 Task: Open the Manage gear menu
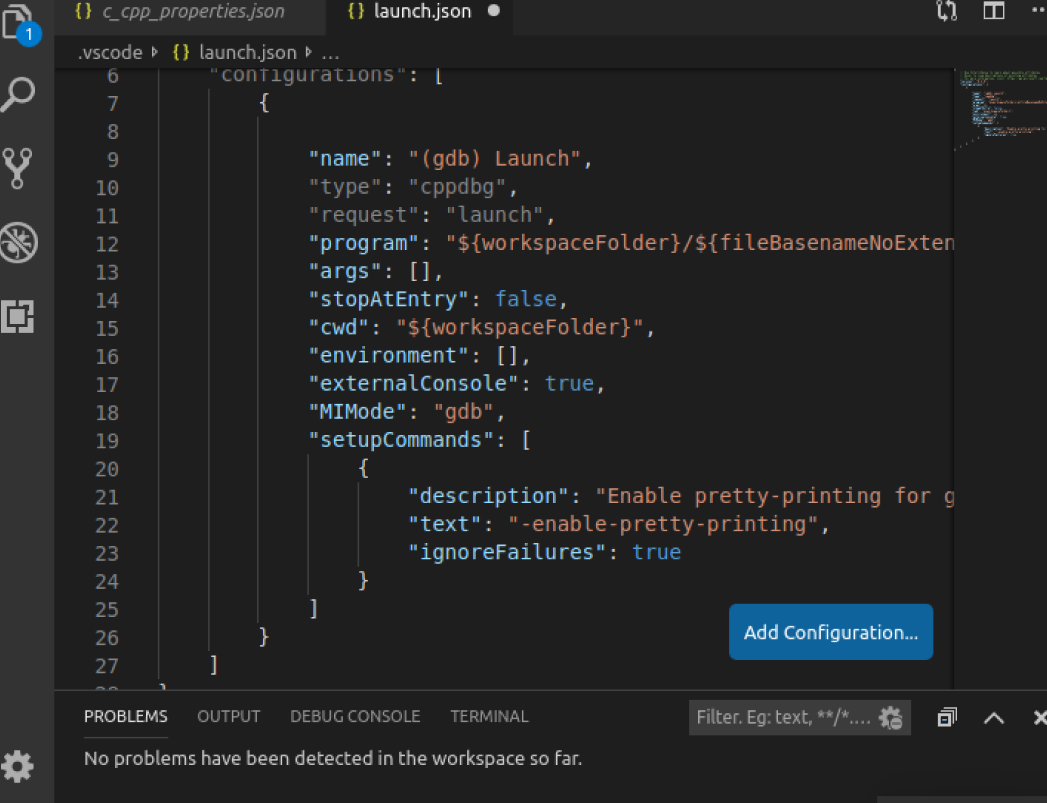[x=17, y=766]
